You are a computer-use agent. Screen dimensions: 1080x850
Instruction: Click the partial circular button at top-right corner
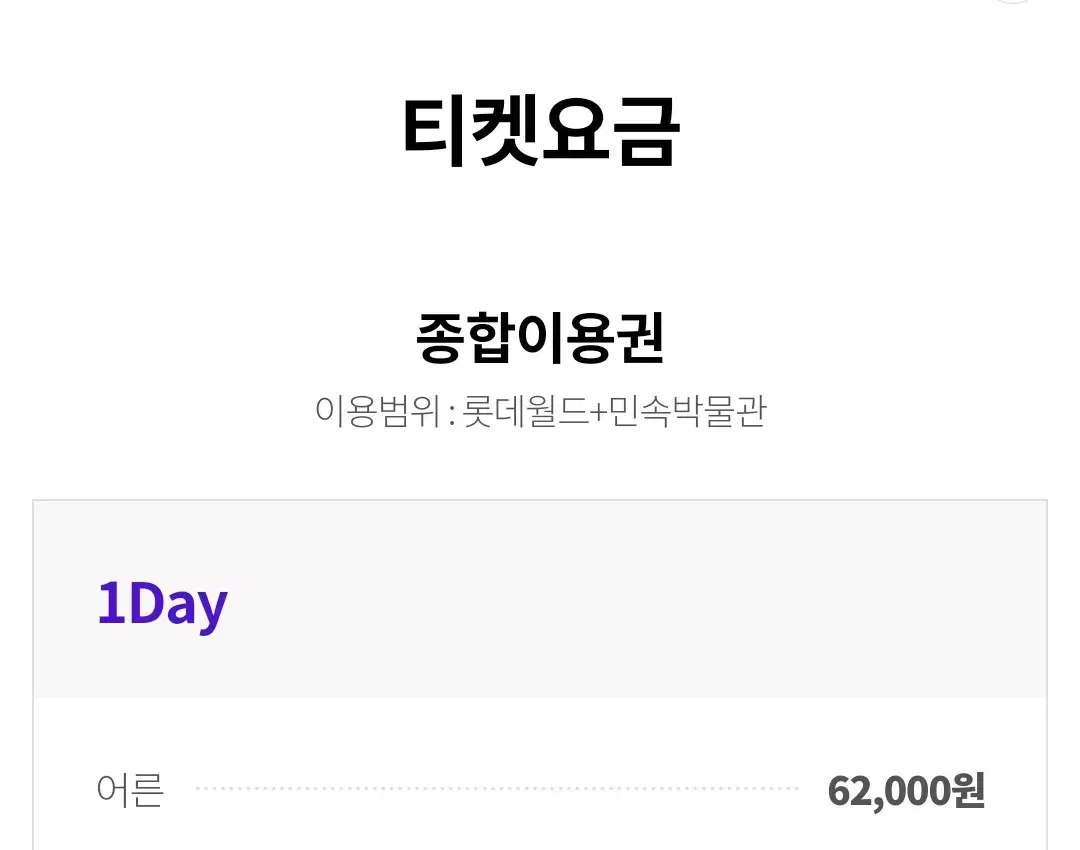1012,1
